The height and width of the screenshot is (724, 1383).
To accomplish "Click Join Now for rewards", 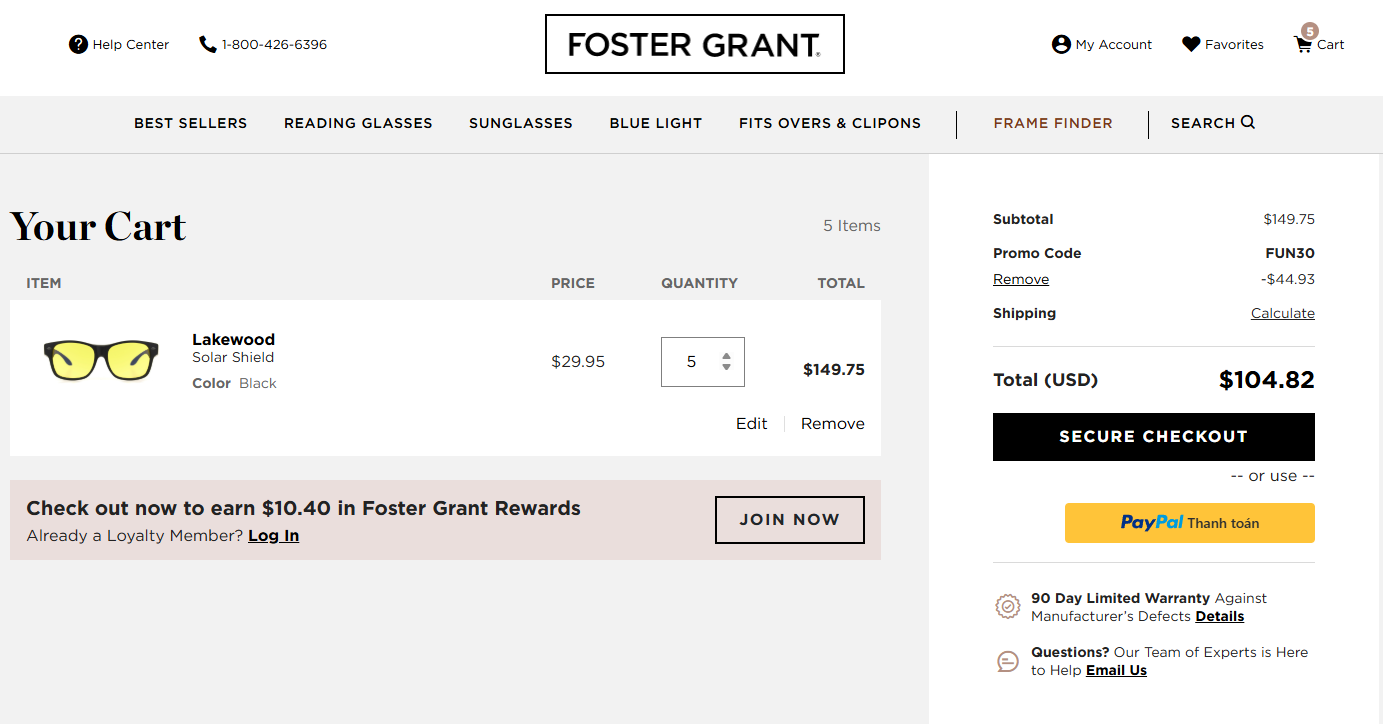I will click(789, 520).
